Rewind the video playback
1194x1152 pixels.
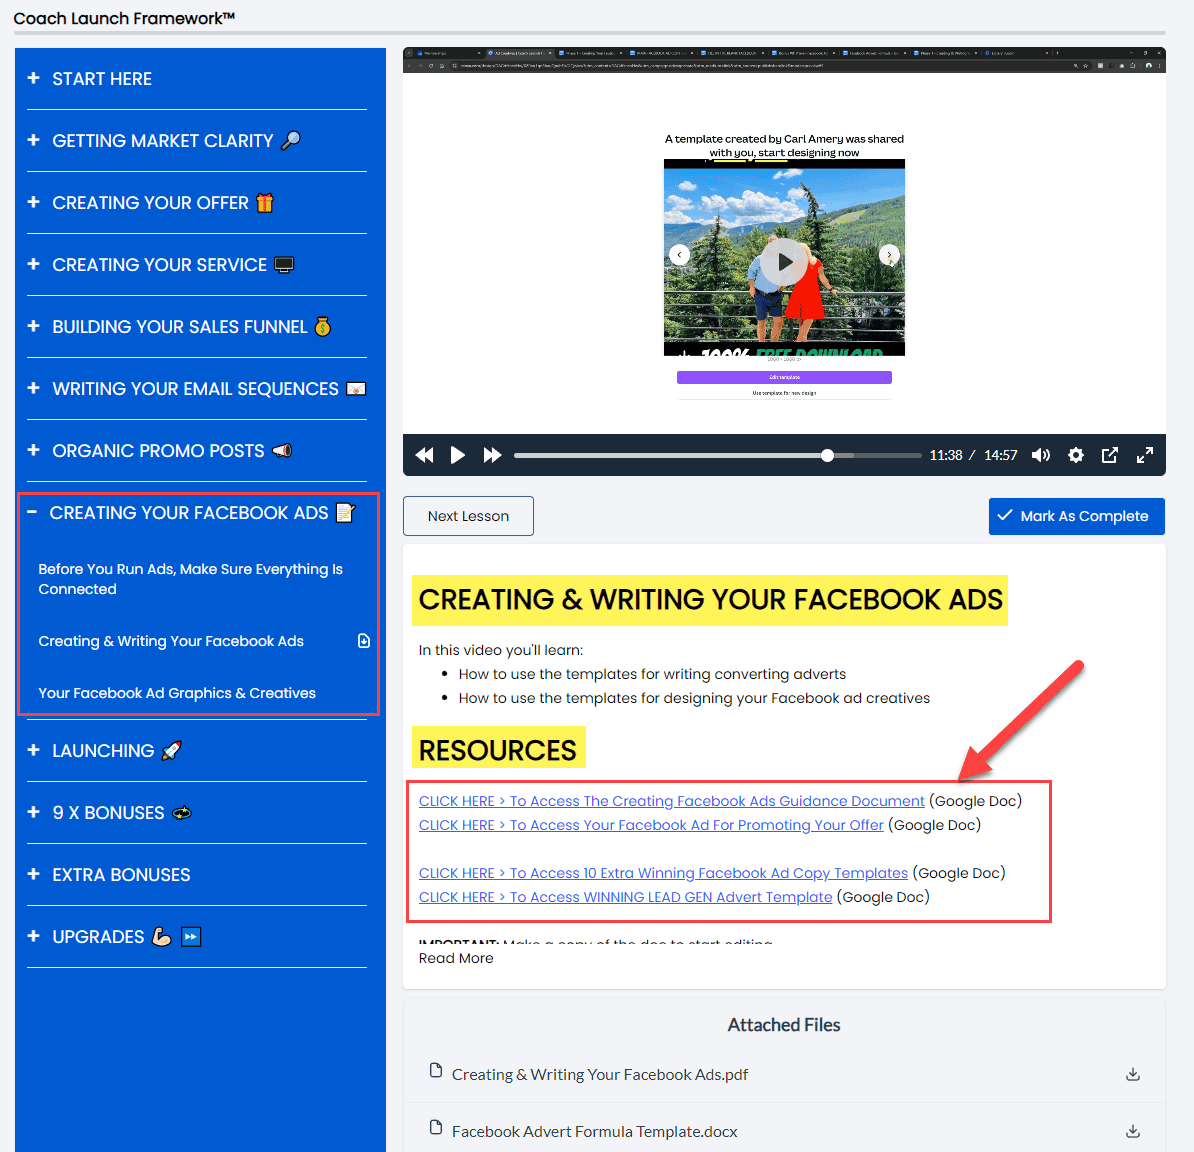[x=423, y=455]
